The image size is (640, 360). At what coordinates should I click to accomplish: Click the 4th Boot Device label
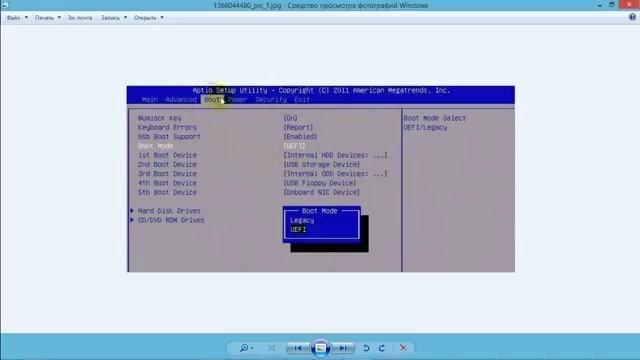[x=167, y=183]
